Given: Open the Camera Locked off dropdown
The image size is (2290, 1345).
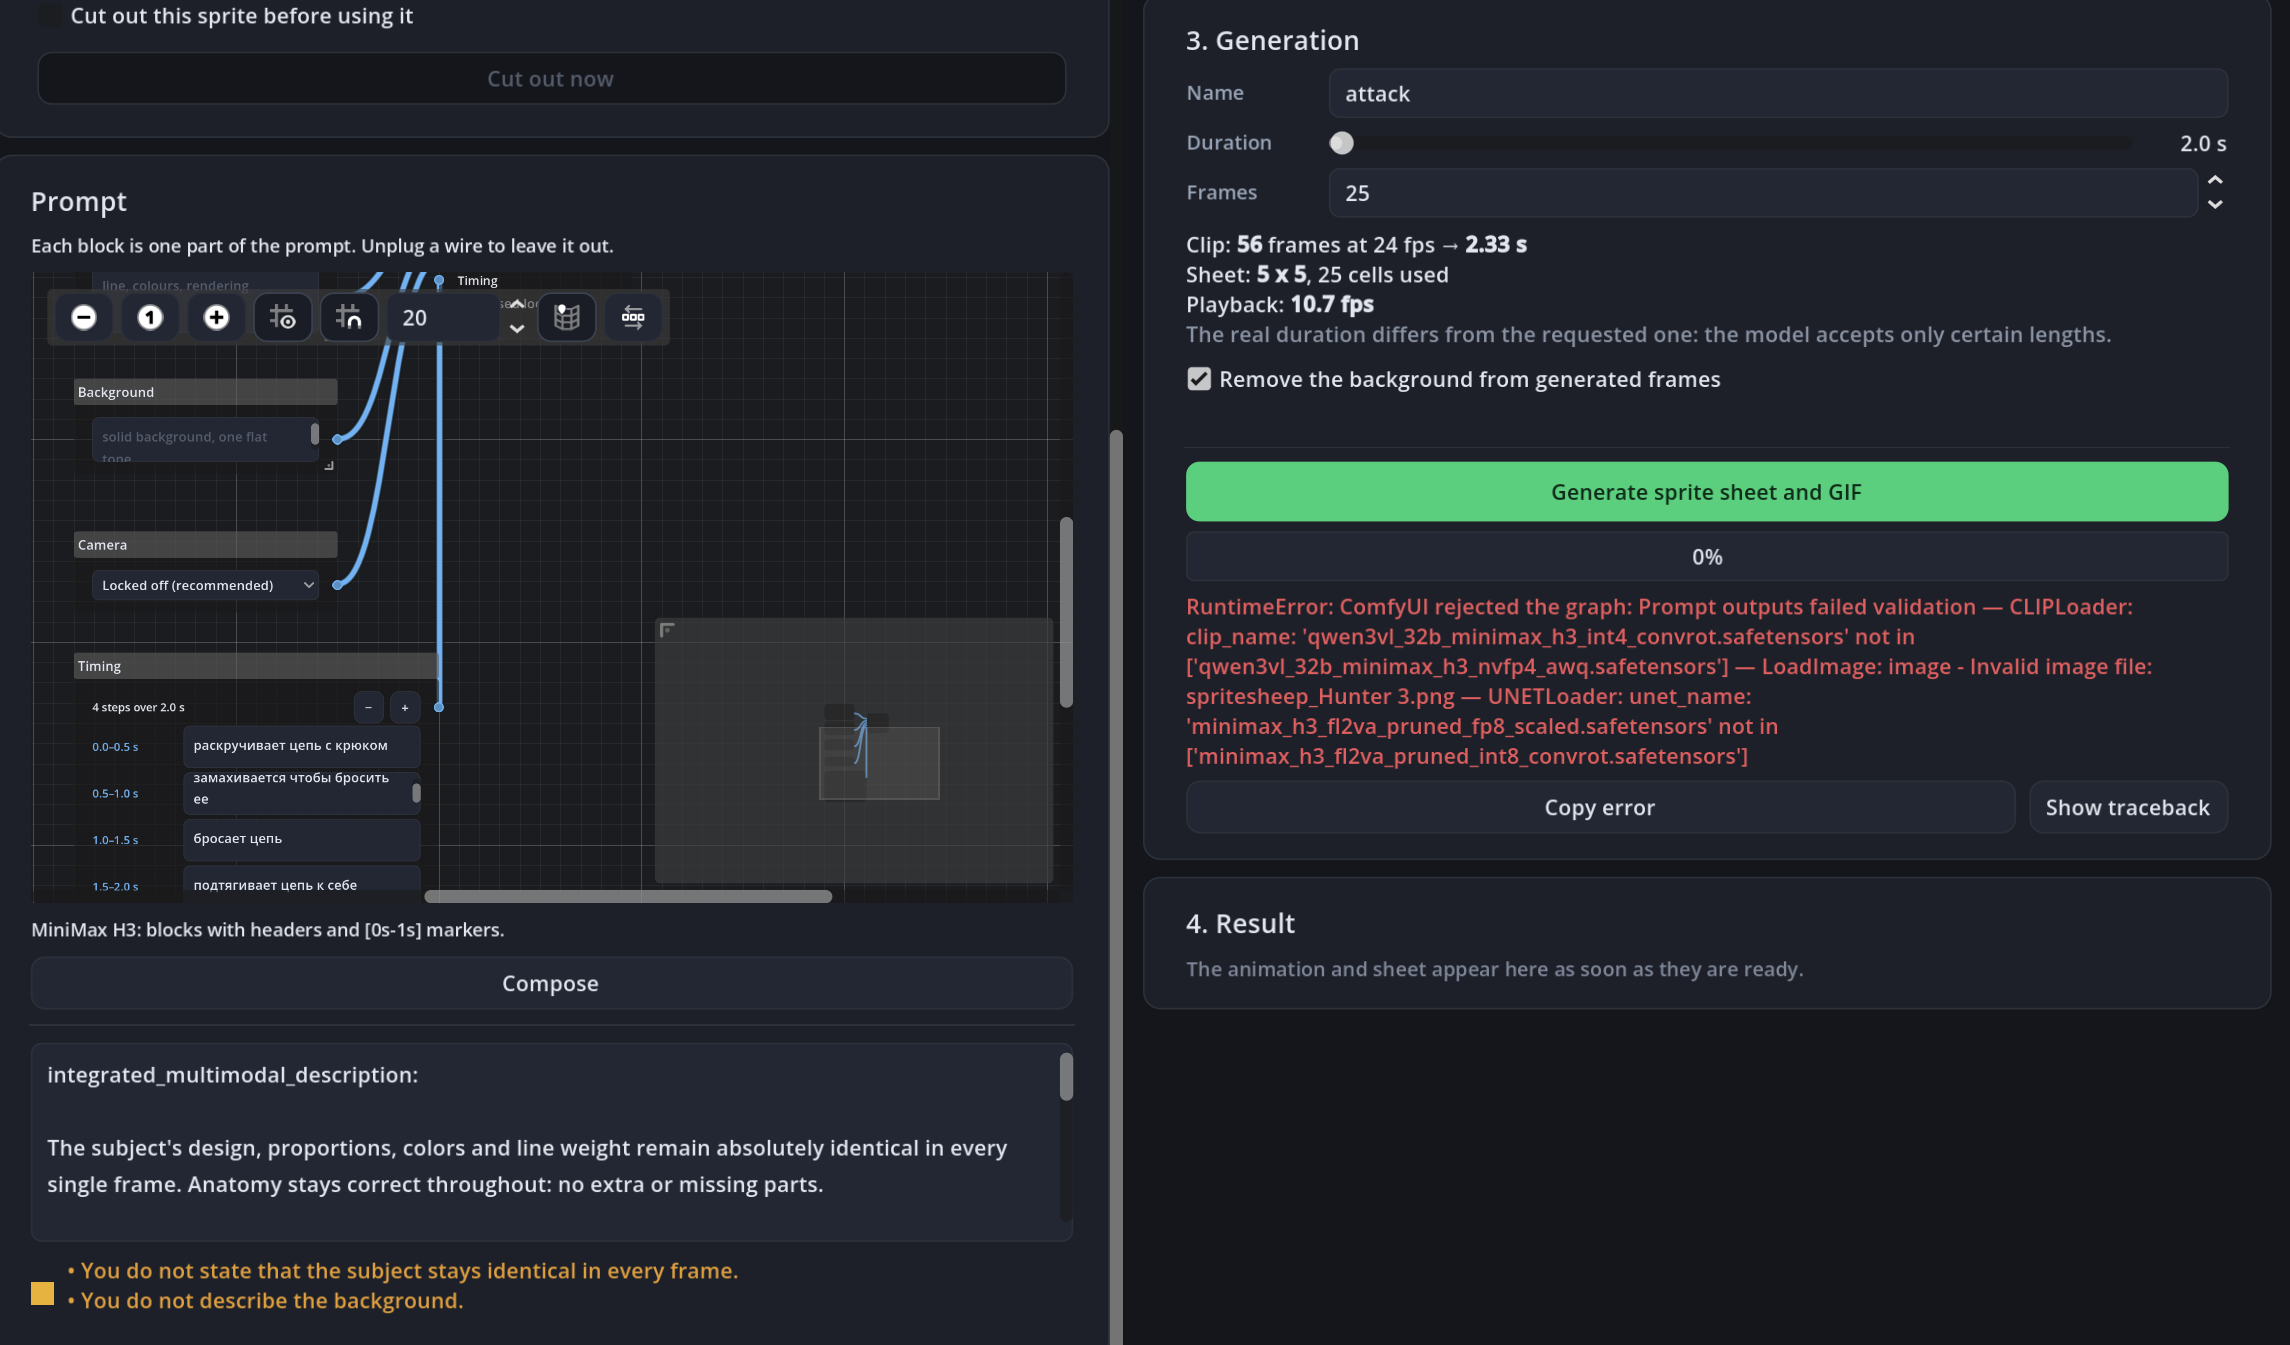Looking at the screenshot, I should click(205, 585).
